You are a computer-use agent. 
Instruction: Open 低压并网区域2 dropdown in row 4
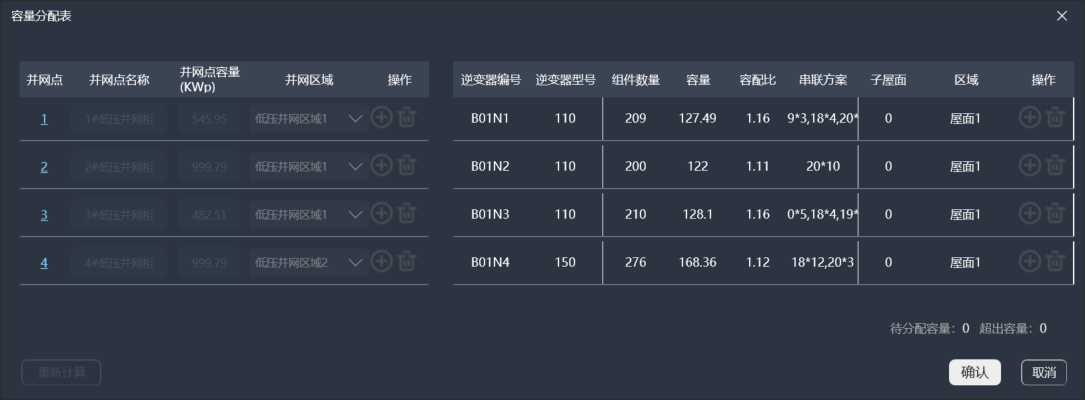pos(355,262)
